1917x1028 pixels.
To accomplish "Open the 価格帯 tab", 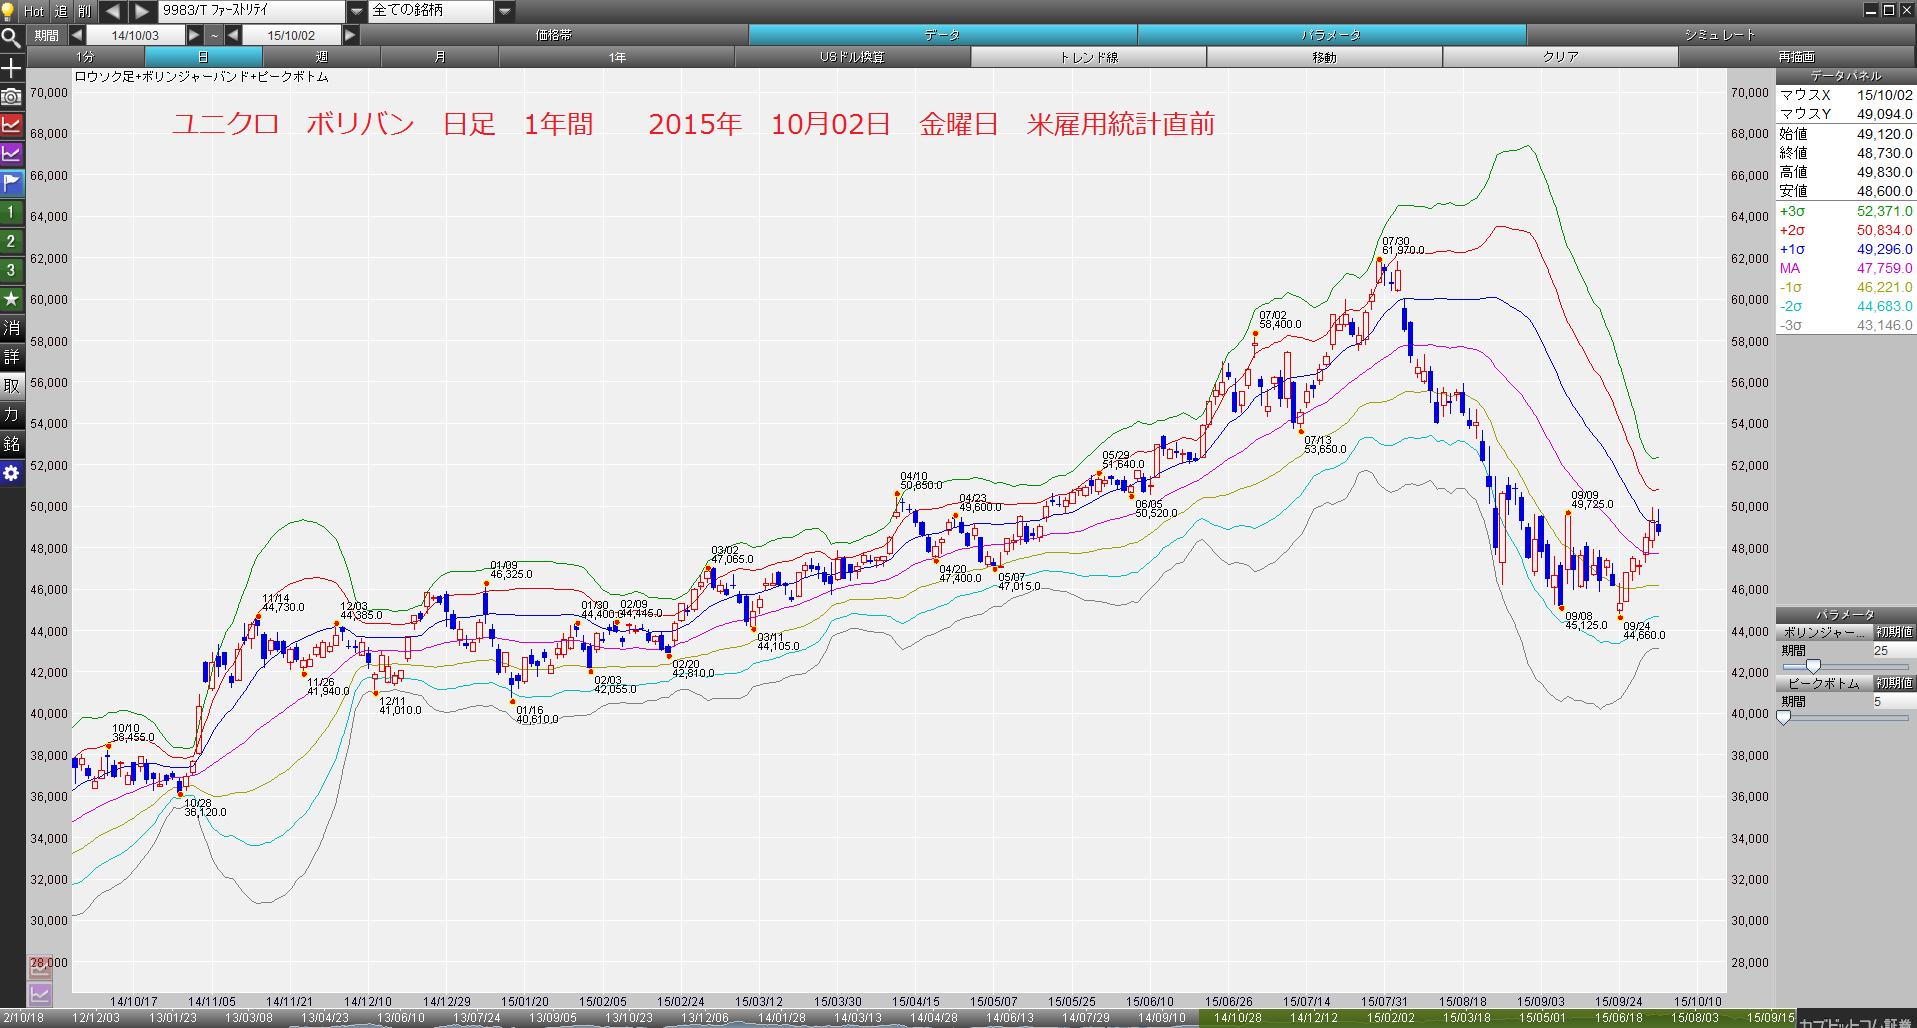I will tap(554, 35).
